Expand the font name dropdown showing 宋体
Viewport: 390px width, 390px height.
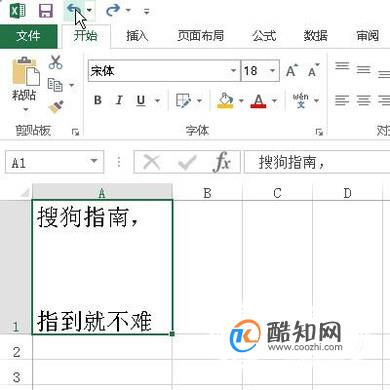pyautogui.click(x=233, y=70)
